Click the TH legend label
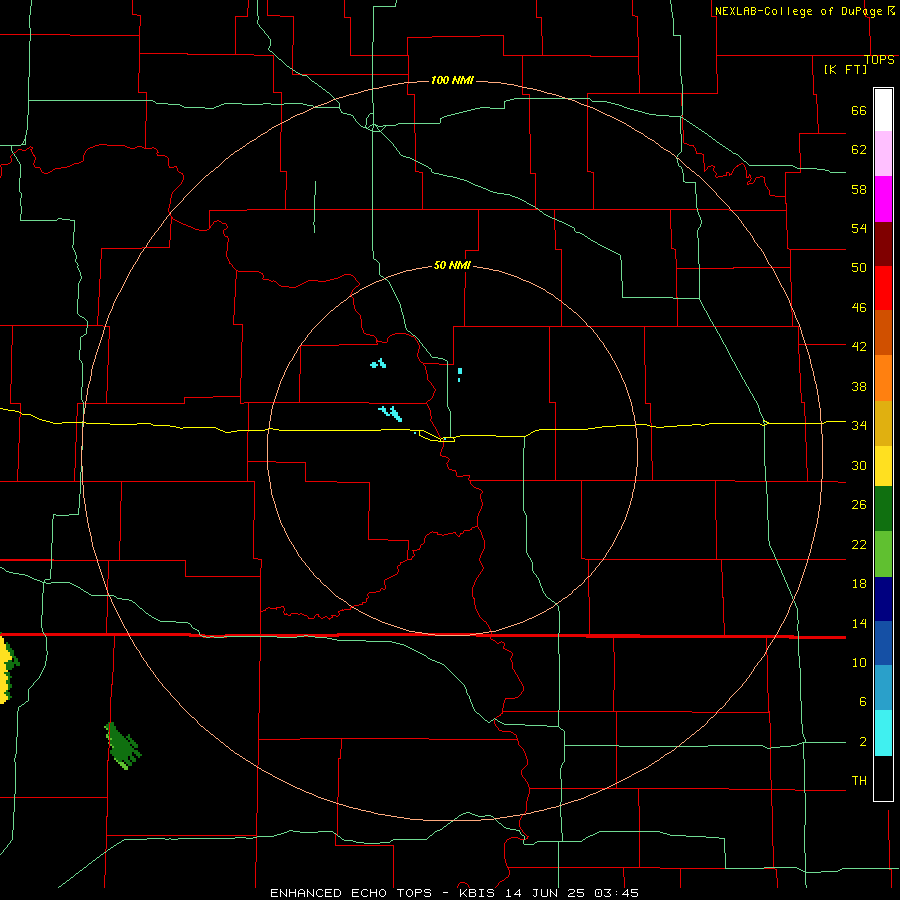This screenshot has width=900, height=900. 859,780
